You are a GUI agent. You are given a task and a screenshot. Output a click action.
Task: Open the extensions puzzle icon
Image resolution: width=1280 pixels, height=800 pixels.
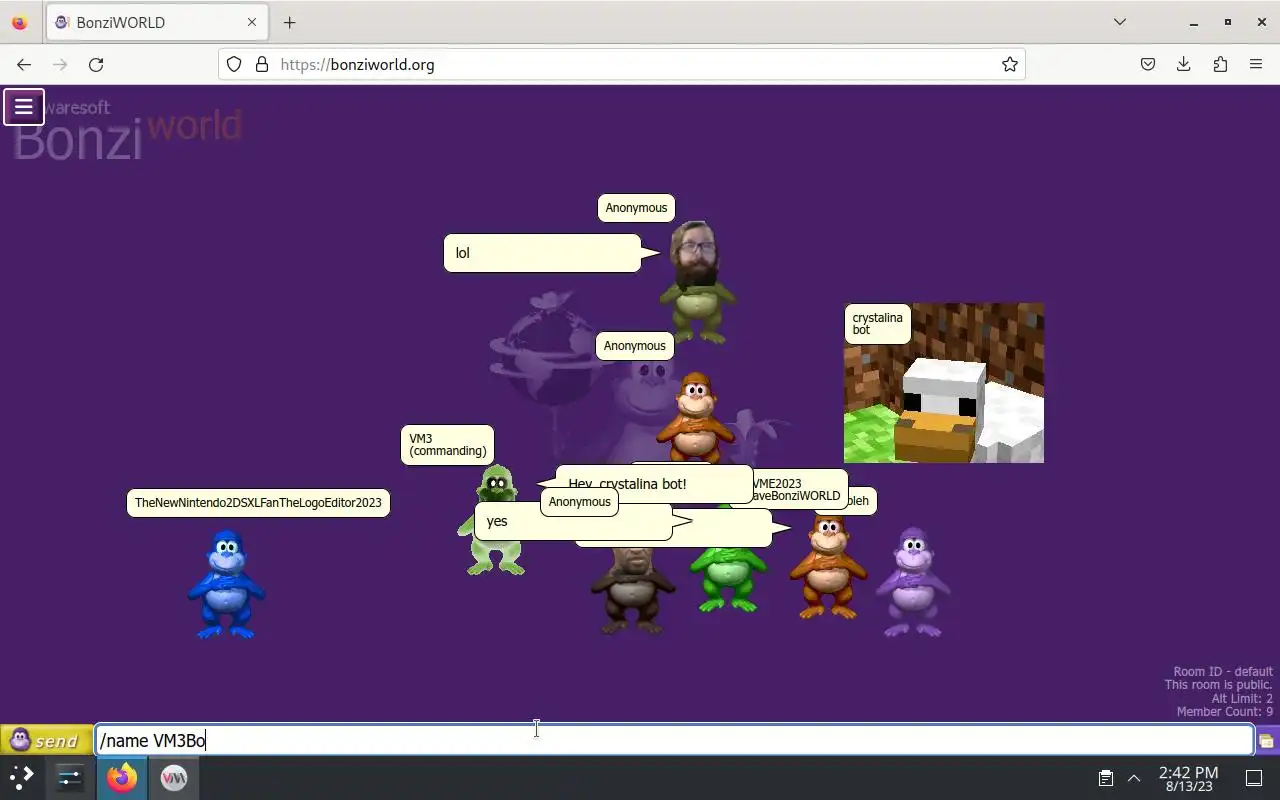coord(1220,64)
